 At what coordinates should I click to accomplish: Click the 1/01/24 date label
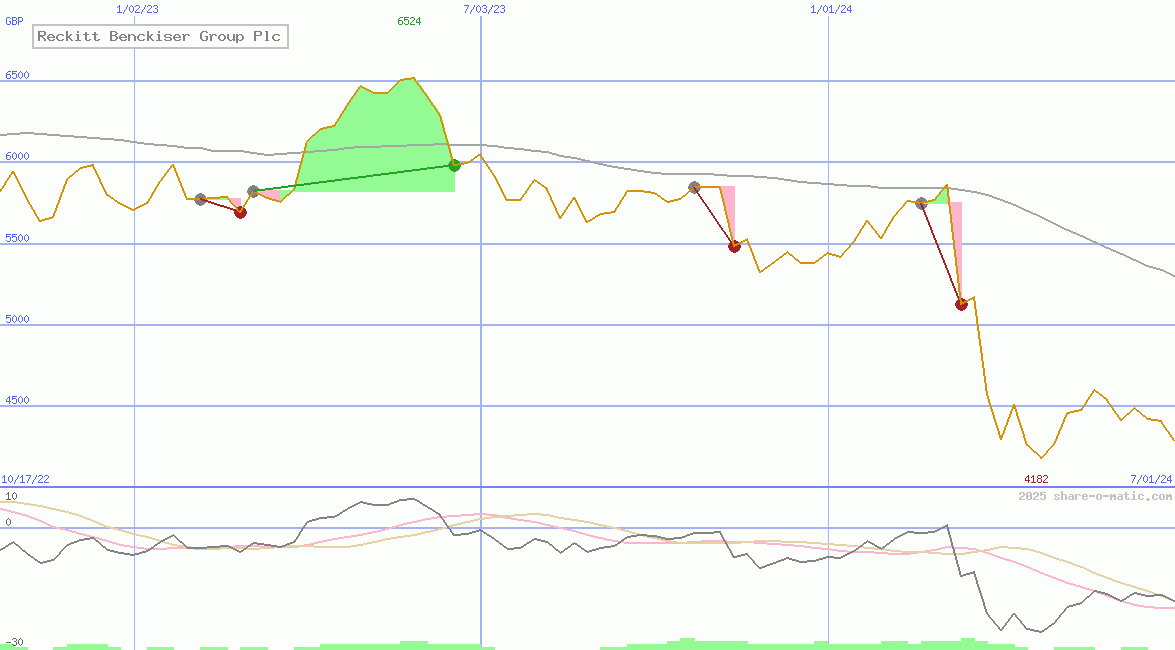831,9
